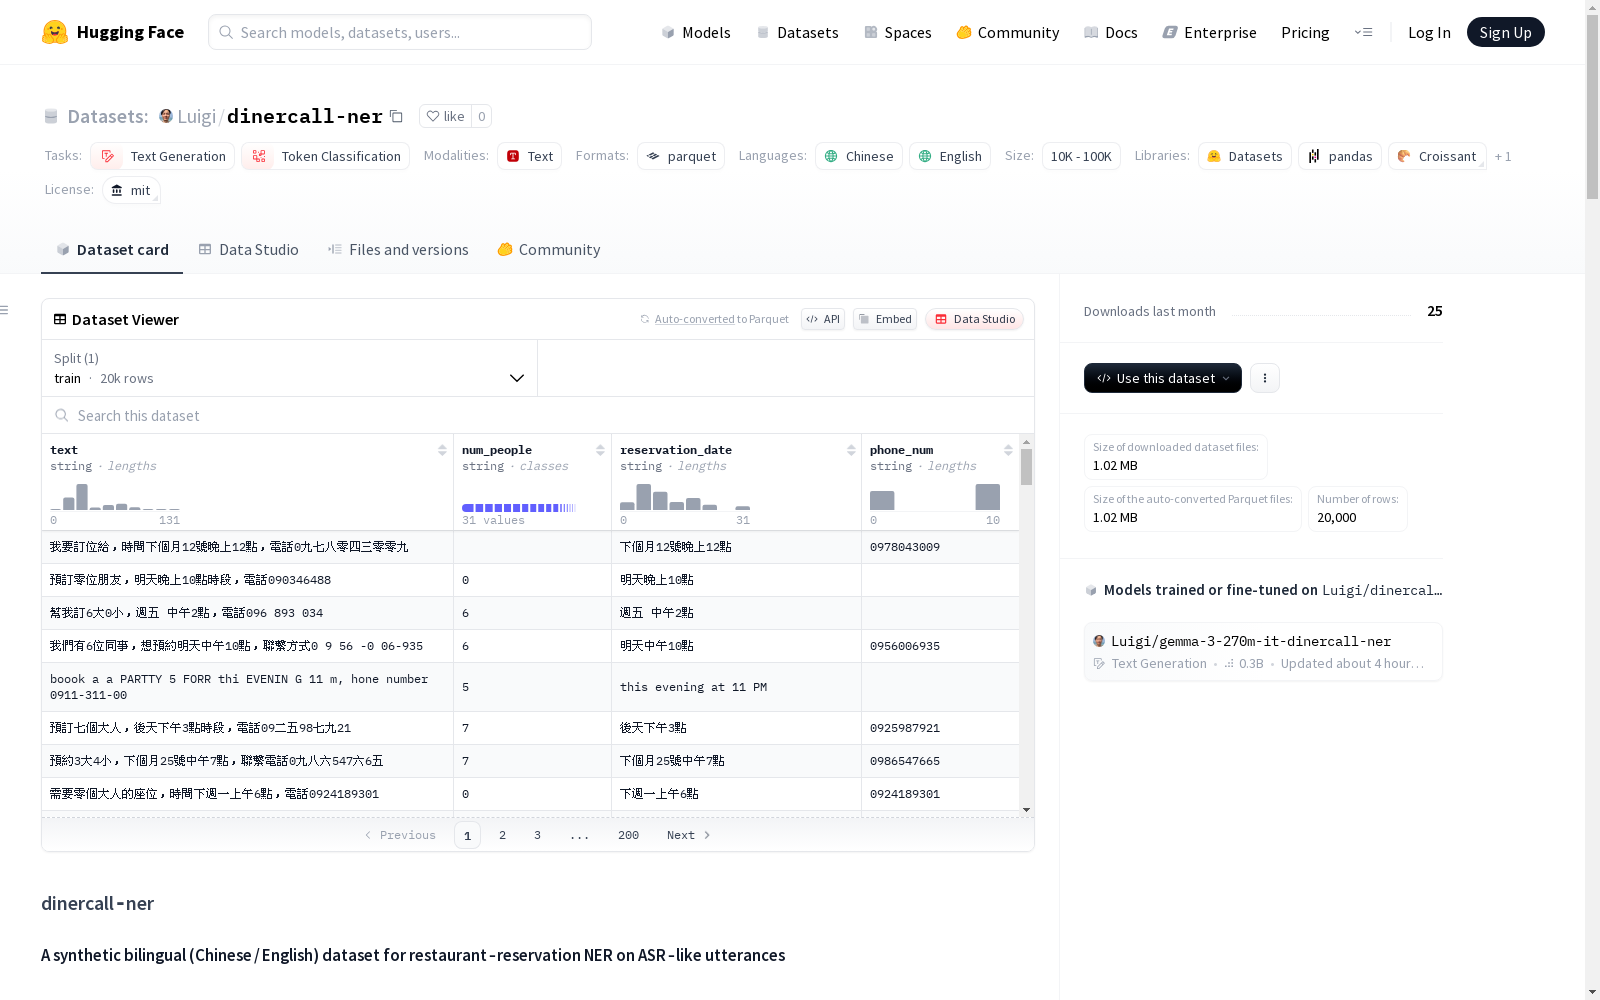
Task: Go to Datasets in the top navigation
Action: pos(797,32)
